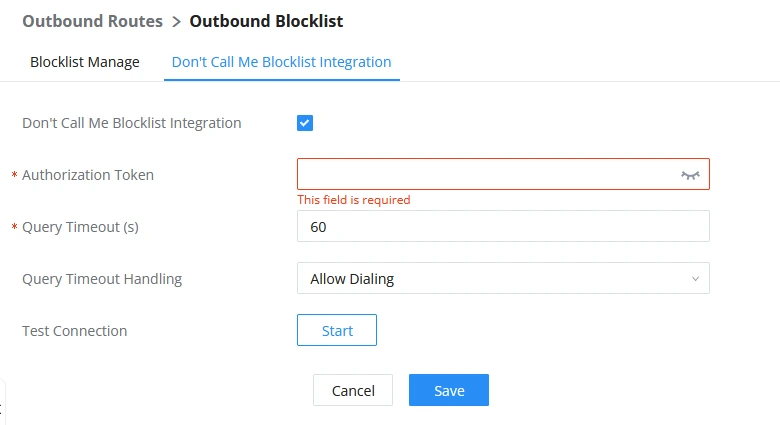Click the Query Timeout Handling label

[102, 279]
